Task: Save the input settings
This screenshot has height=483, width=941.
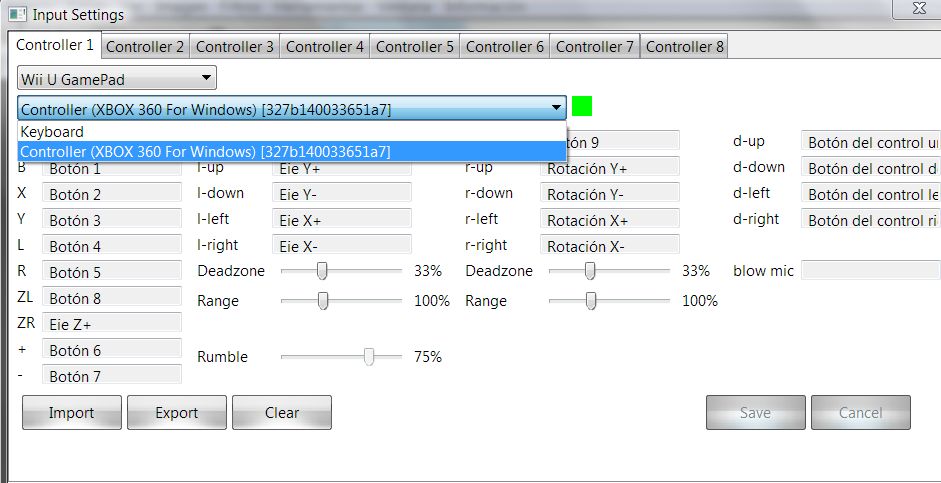Action: 756,413
